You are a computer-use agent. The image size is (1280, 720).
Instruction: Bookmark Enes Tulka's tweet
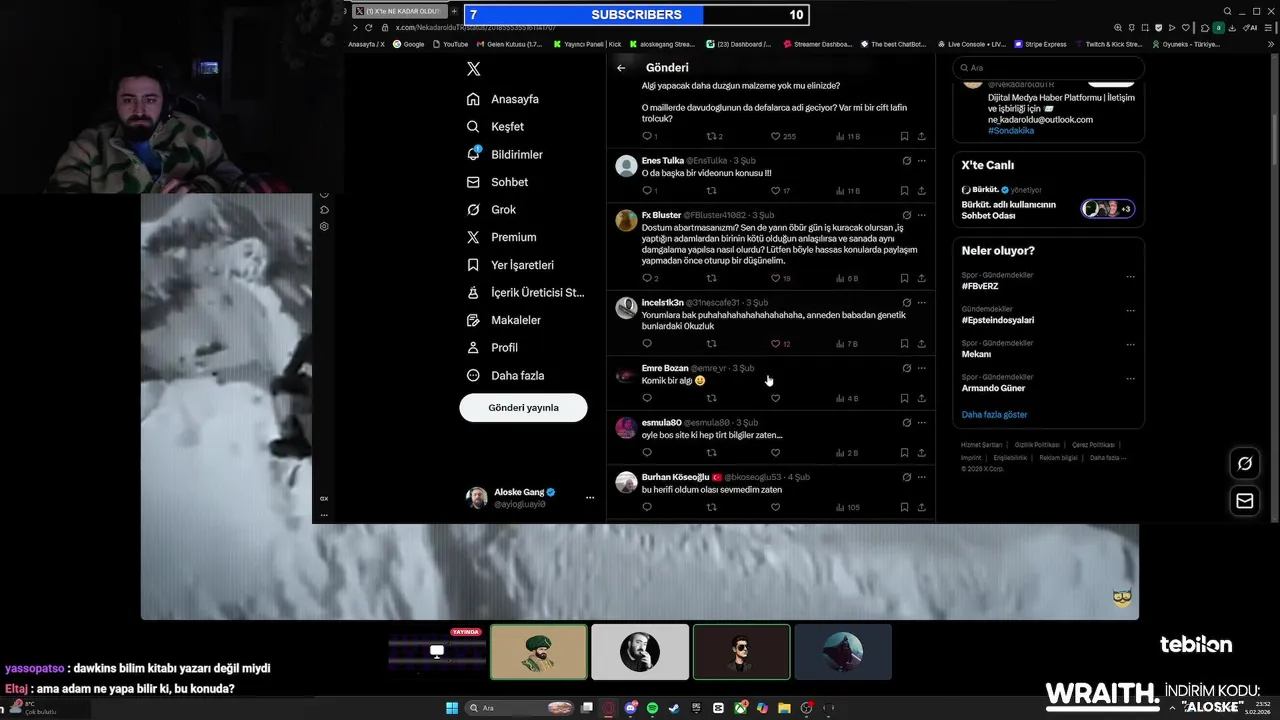click(x=904, y=190)
